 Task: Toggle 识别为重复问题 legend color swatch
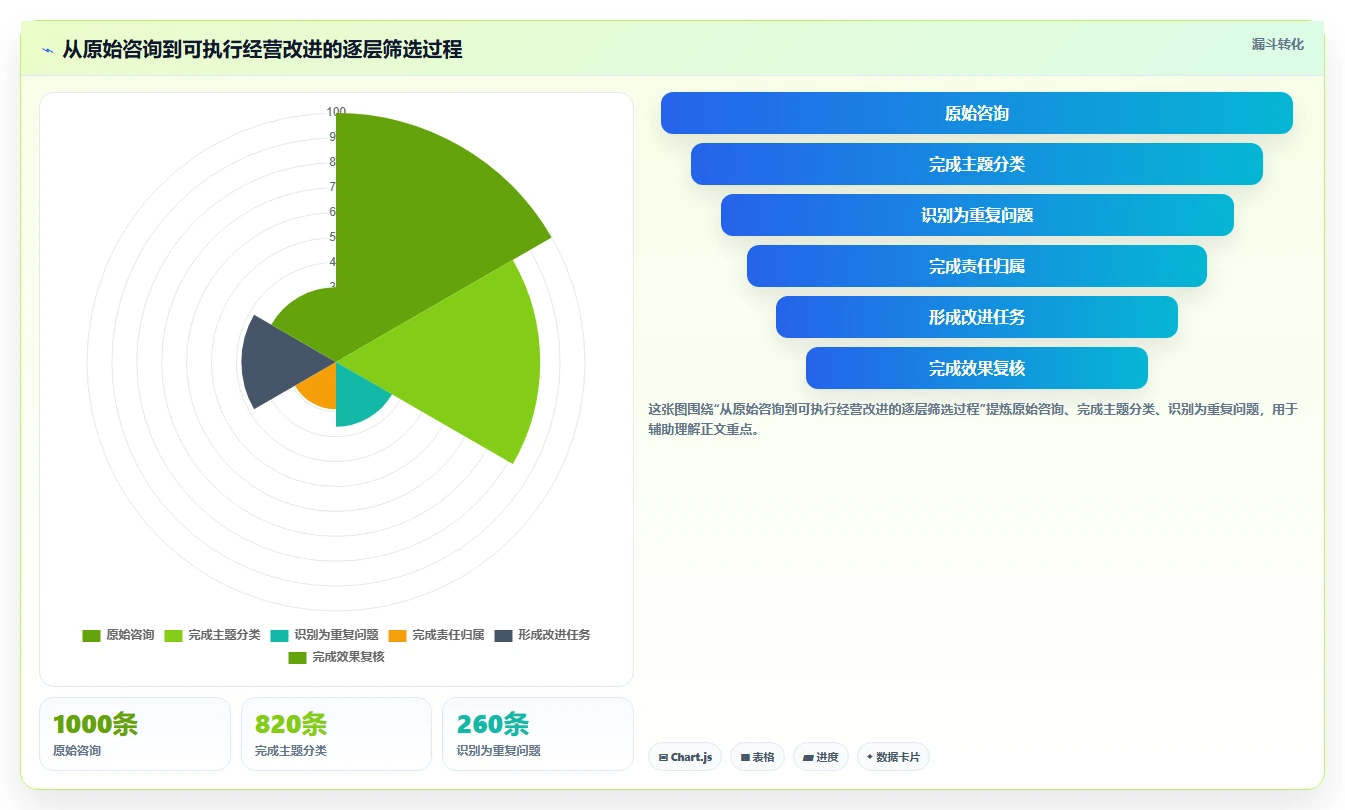280,635
